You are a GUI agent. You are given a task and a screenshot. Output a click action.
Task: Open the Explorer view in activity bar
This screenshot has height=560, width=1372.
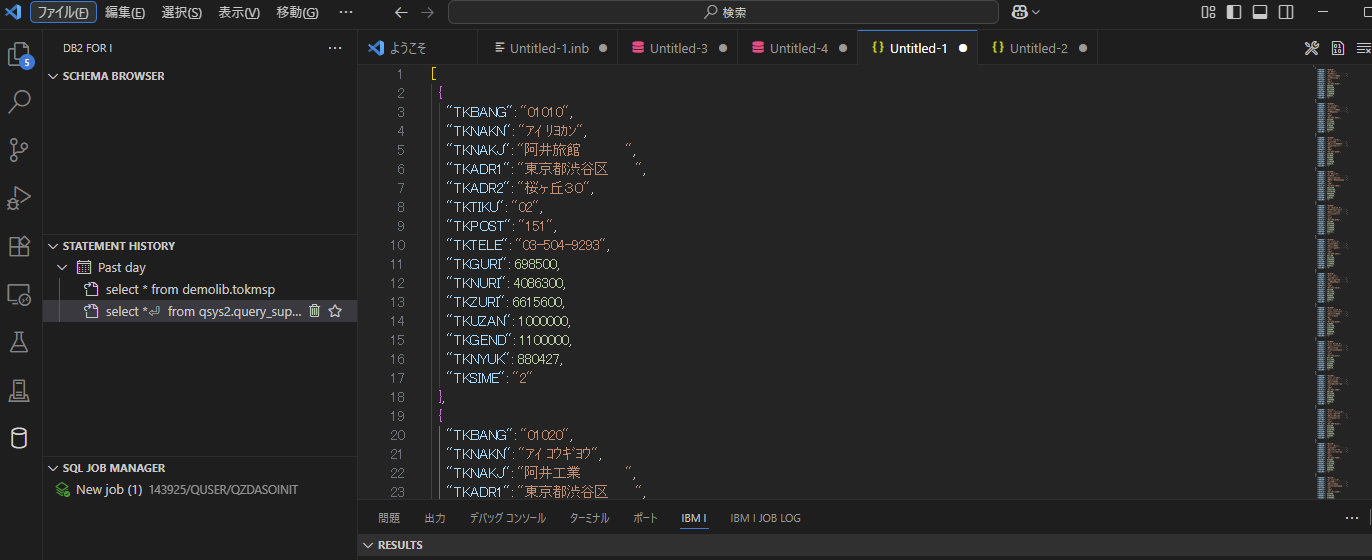pyautogui.click(x=20, y=54)
